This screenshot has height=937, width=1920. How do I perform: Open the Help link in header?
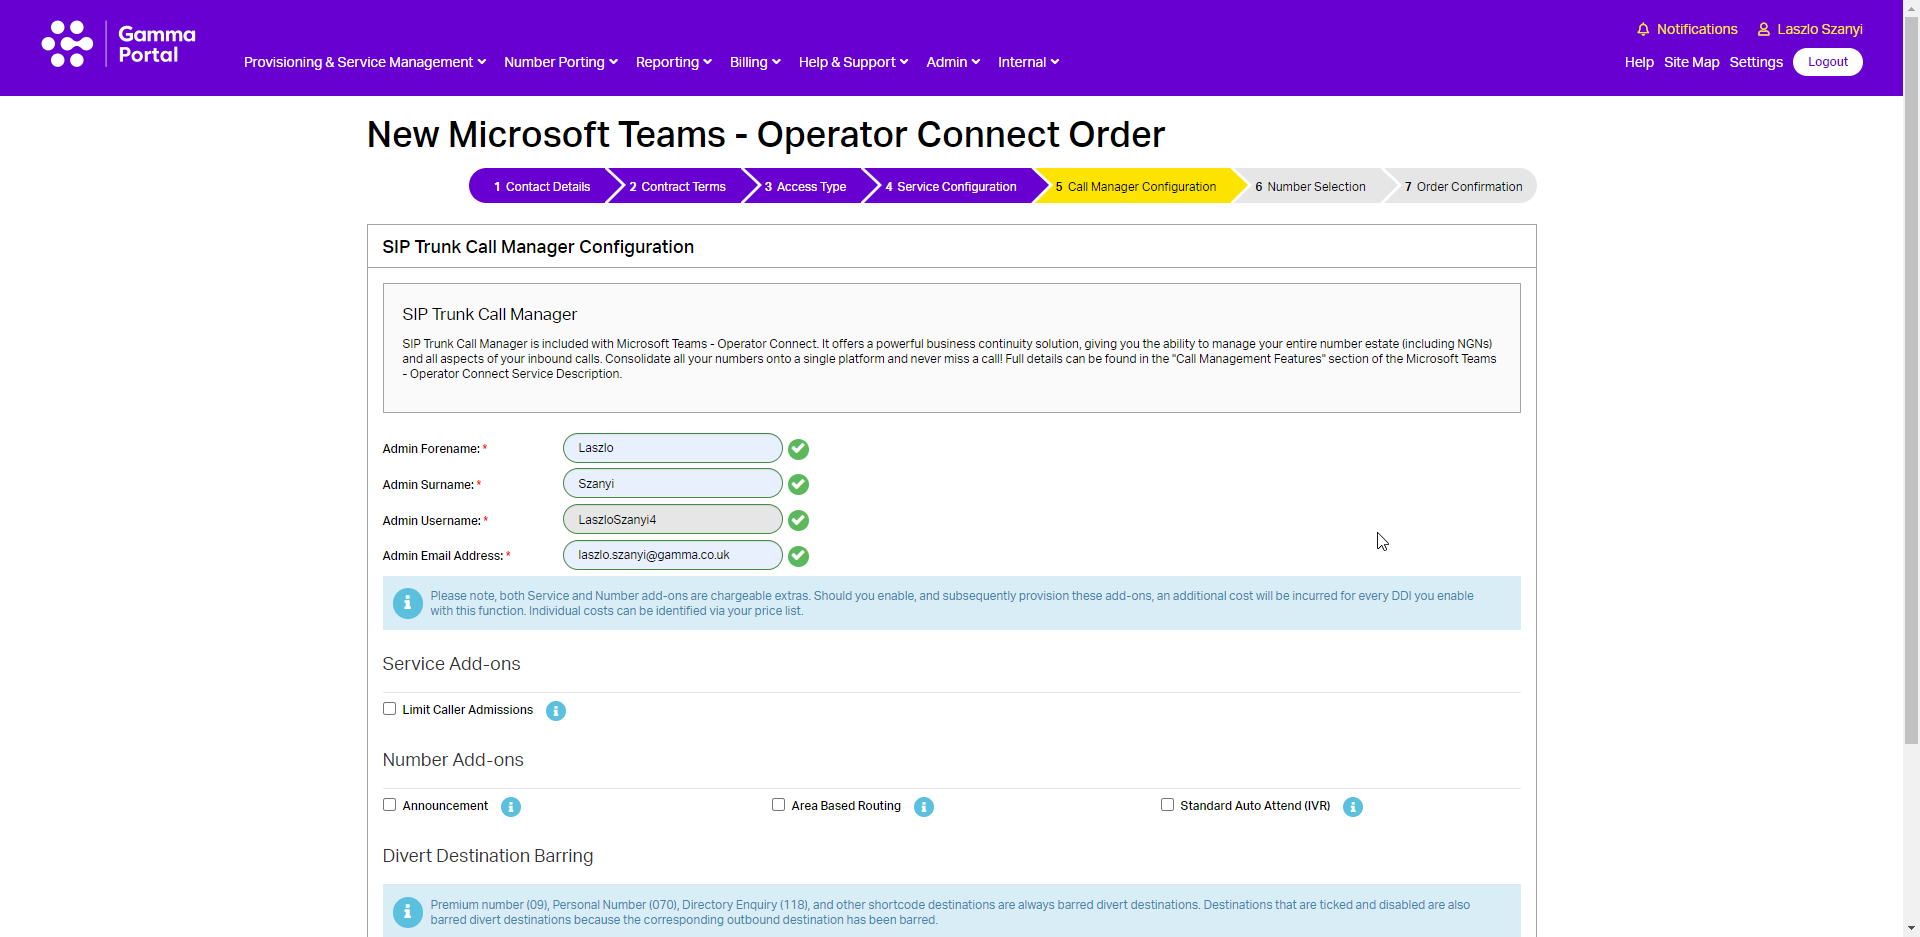point(1639,62)
